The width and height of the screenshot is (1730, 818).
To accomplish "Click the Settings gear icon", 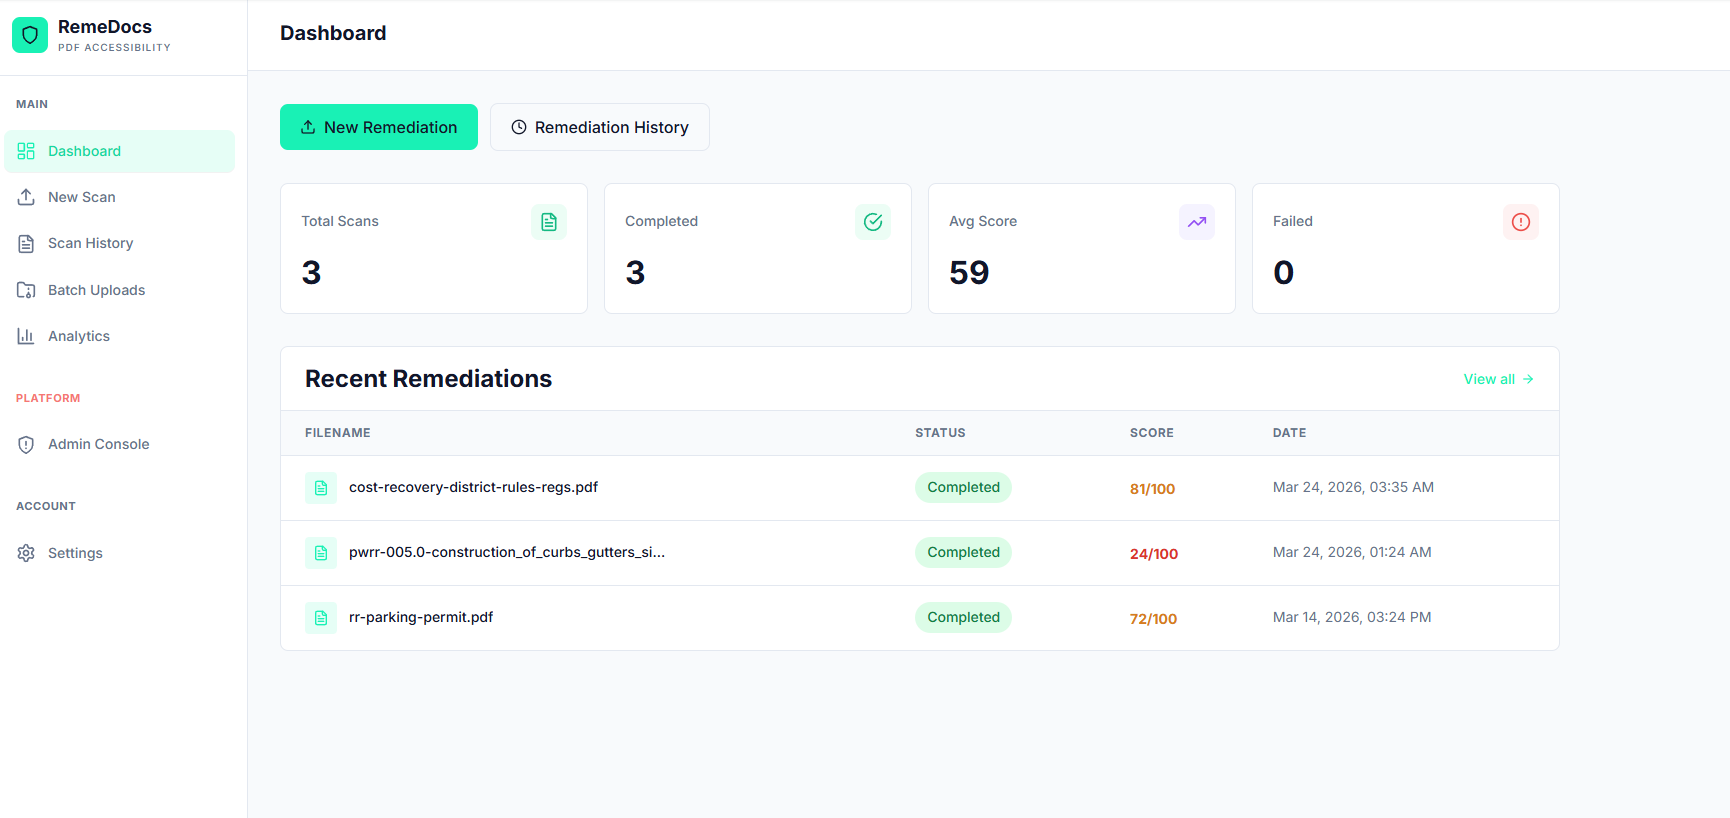I will click(26, 553).
